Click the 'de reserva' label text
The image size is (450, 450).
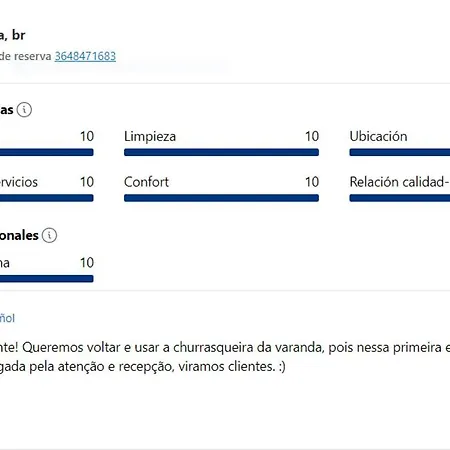pos(25,56)
